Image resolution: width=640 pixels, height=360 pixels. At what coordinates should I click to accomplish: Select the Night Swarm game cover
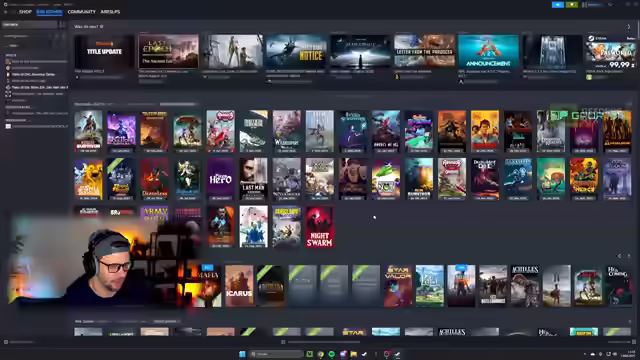click(x=320, y=227)
